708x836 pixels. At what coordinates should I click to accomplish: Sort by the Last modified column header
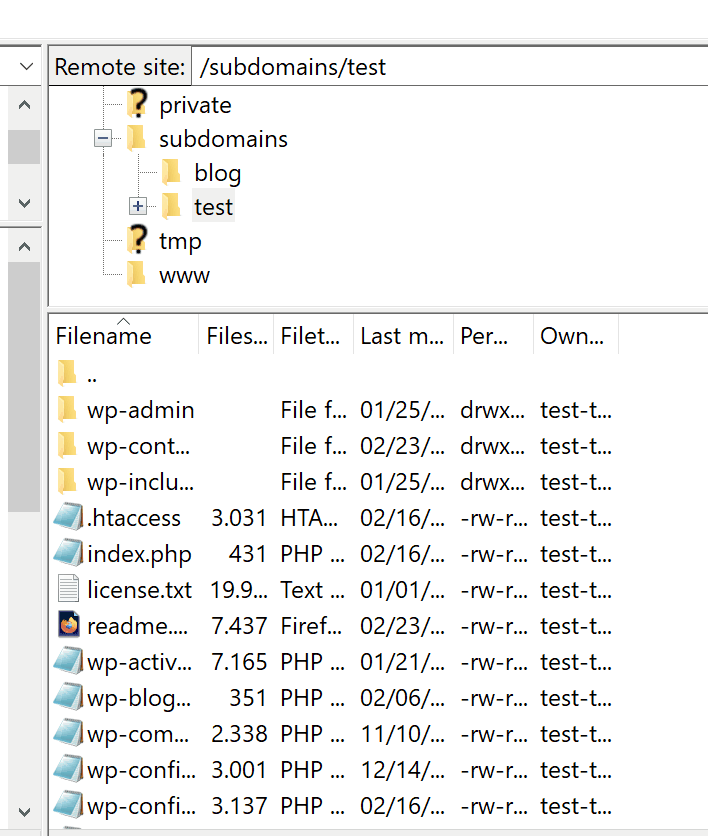pos(404,336)
